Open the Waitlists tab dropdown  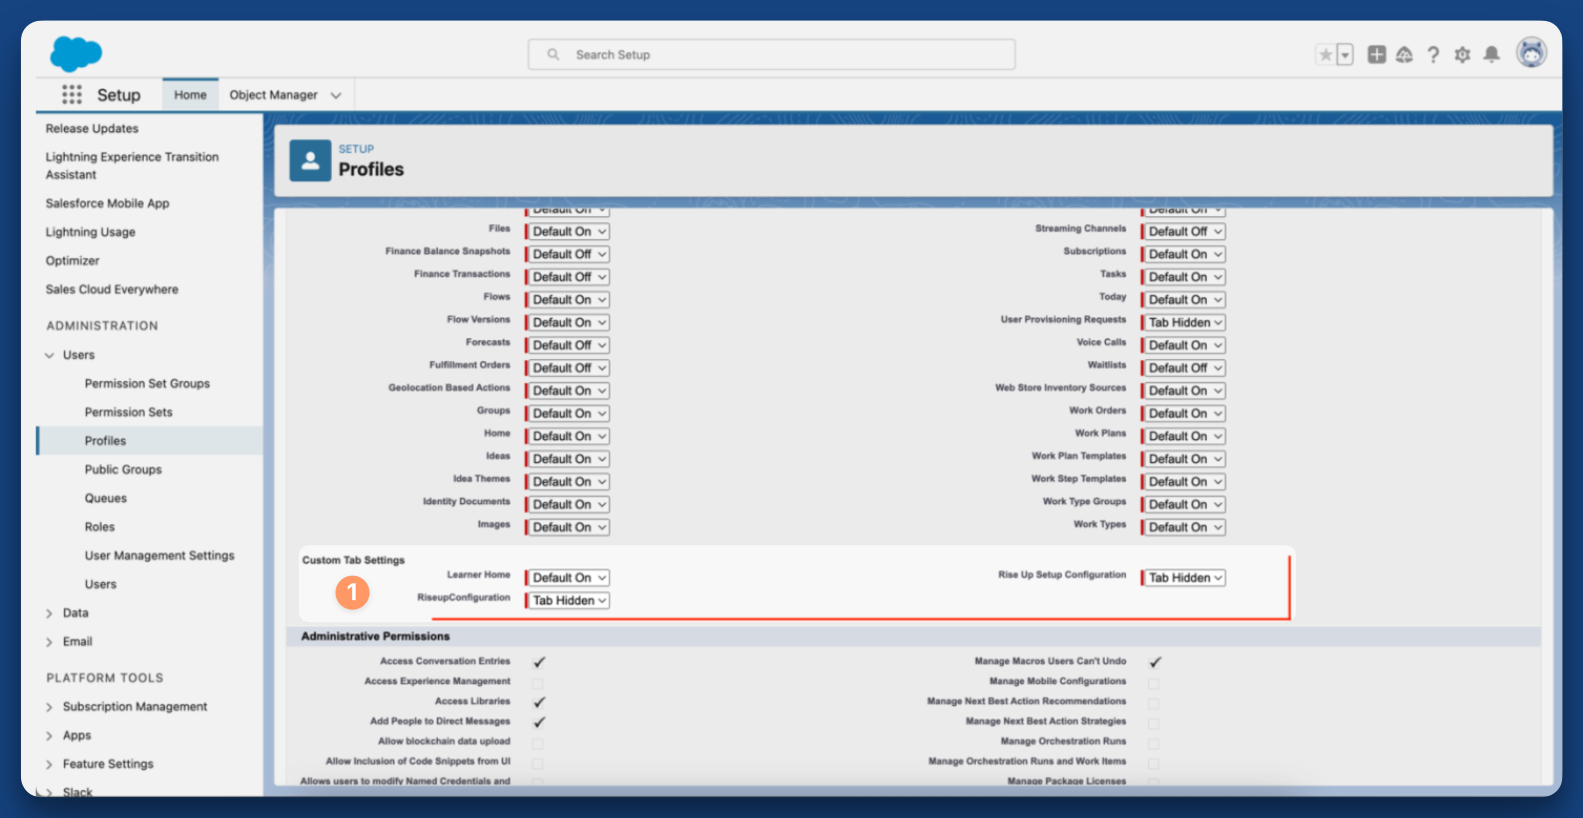pos(1183,368)
